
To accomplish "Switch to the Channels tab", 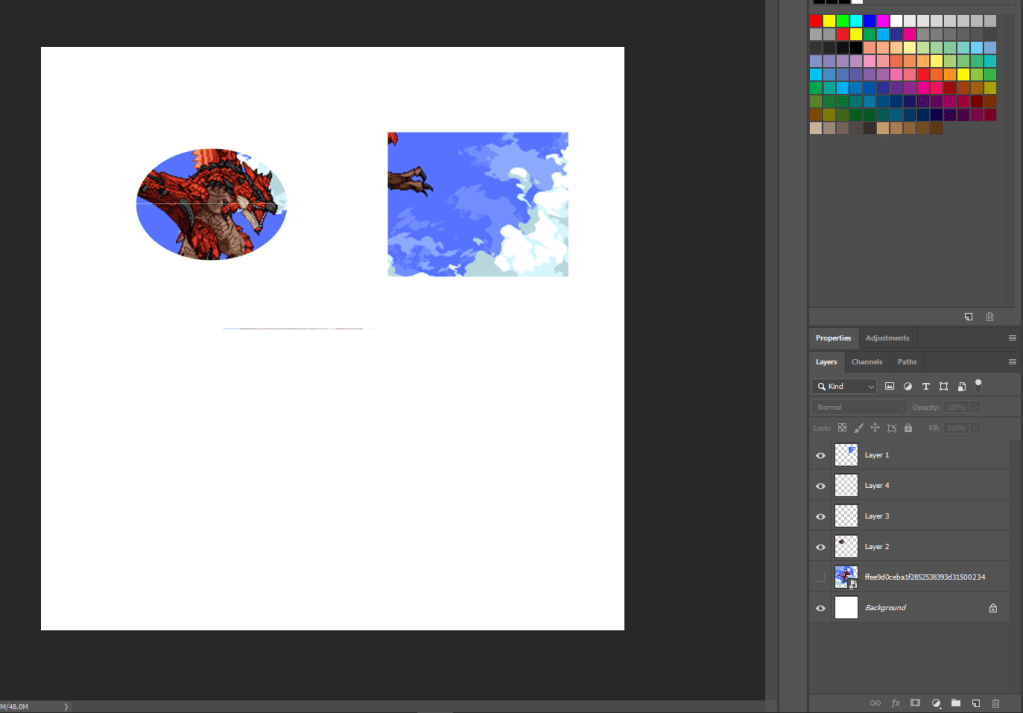I will 867,361.
